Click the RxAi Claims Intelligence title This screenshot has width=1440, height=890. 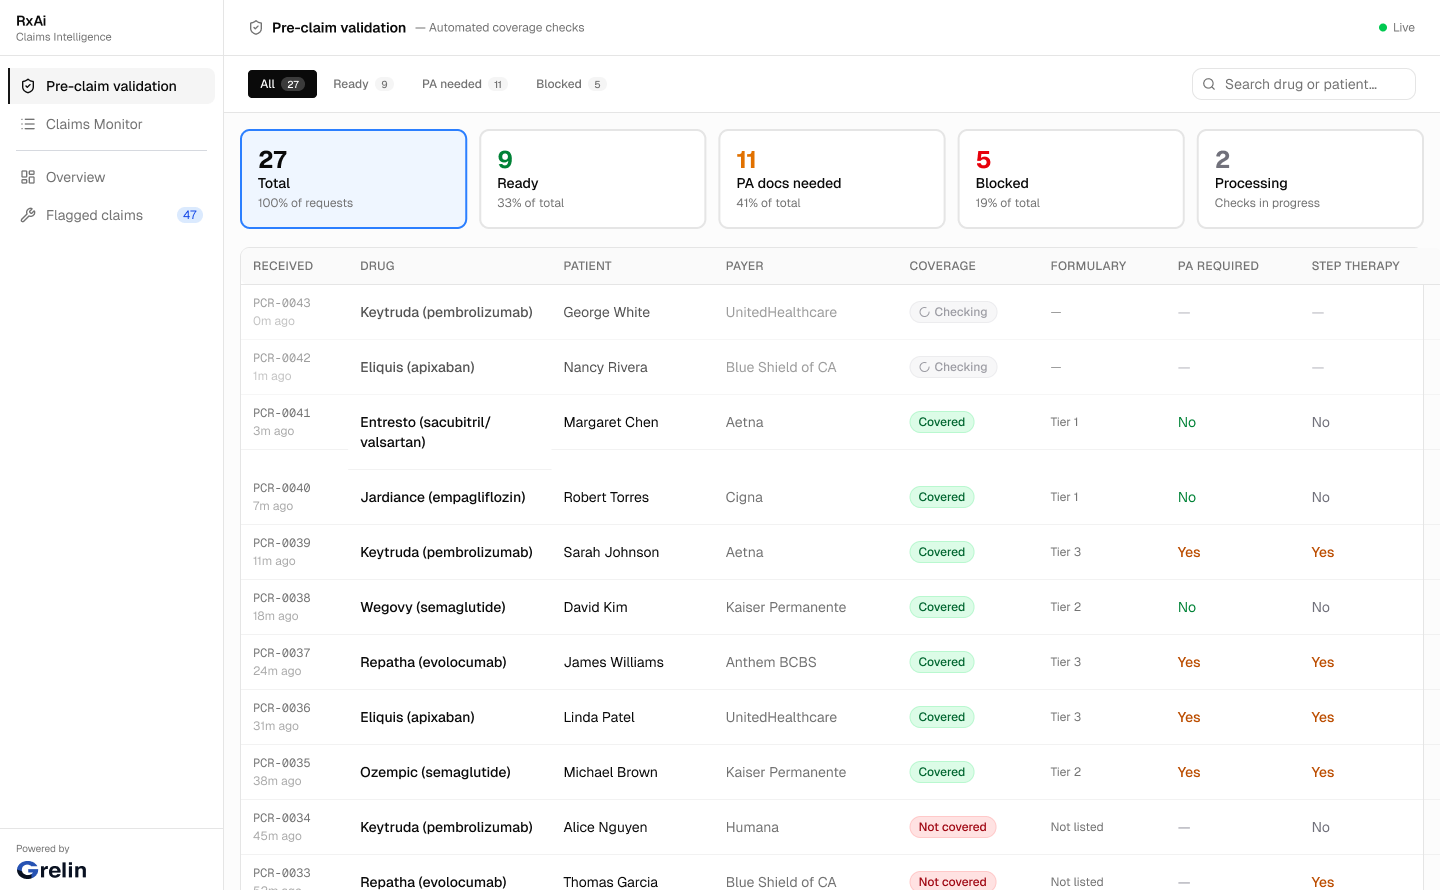tap(63, 28)
